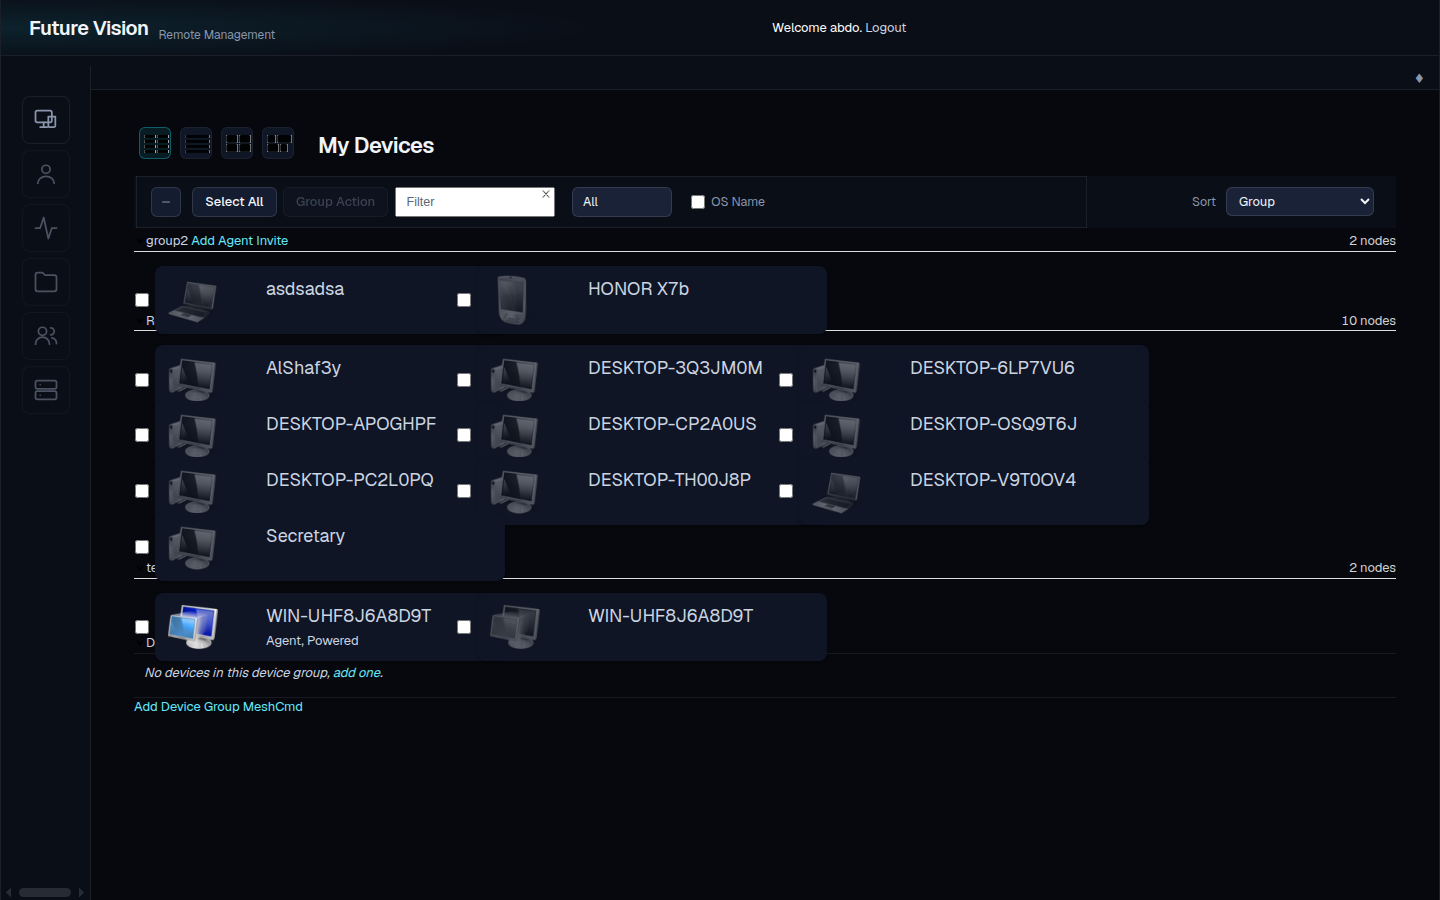Click the offline gray WIN-UHF8J6A8D9T computer icon

coord(515,627)
